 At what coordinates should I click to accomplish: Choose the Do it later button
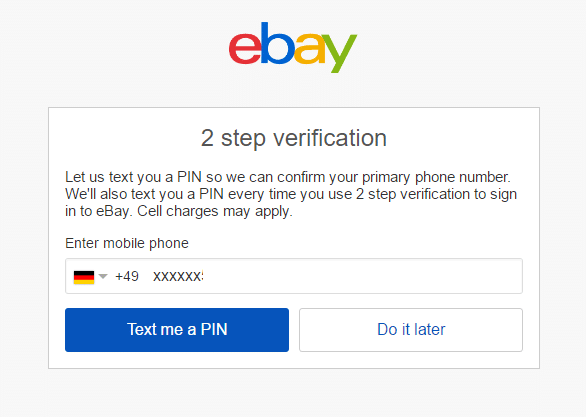[x=411, y=330]
